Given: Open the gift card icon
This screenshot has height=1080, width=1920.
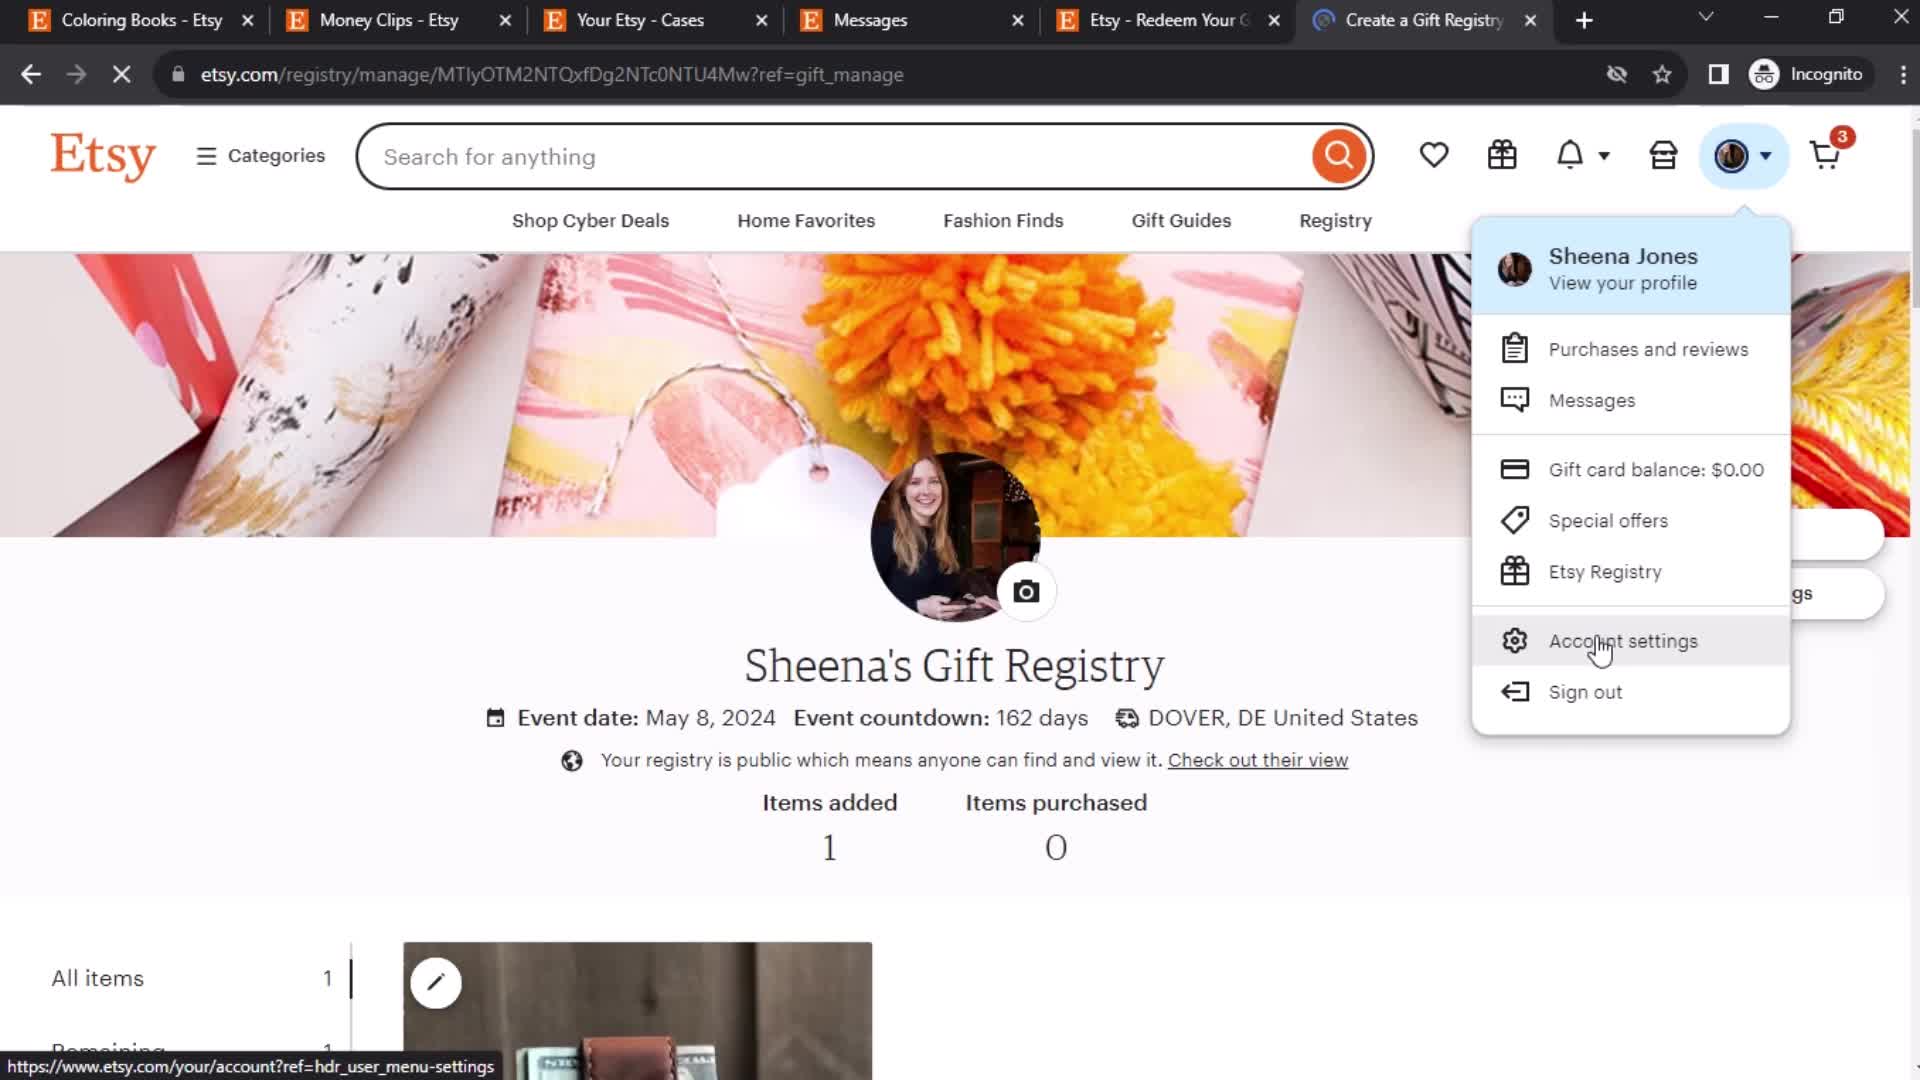Looking at the screenshot, I should (x=1502, y=156).
